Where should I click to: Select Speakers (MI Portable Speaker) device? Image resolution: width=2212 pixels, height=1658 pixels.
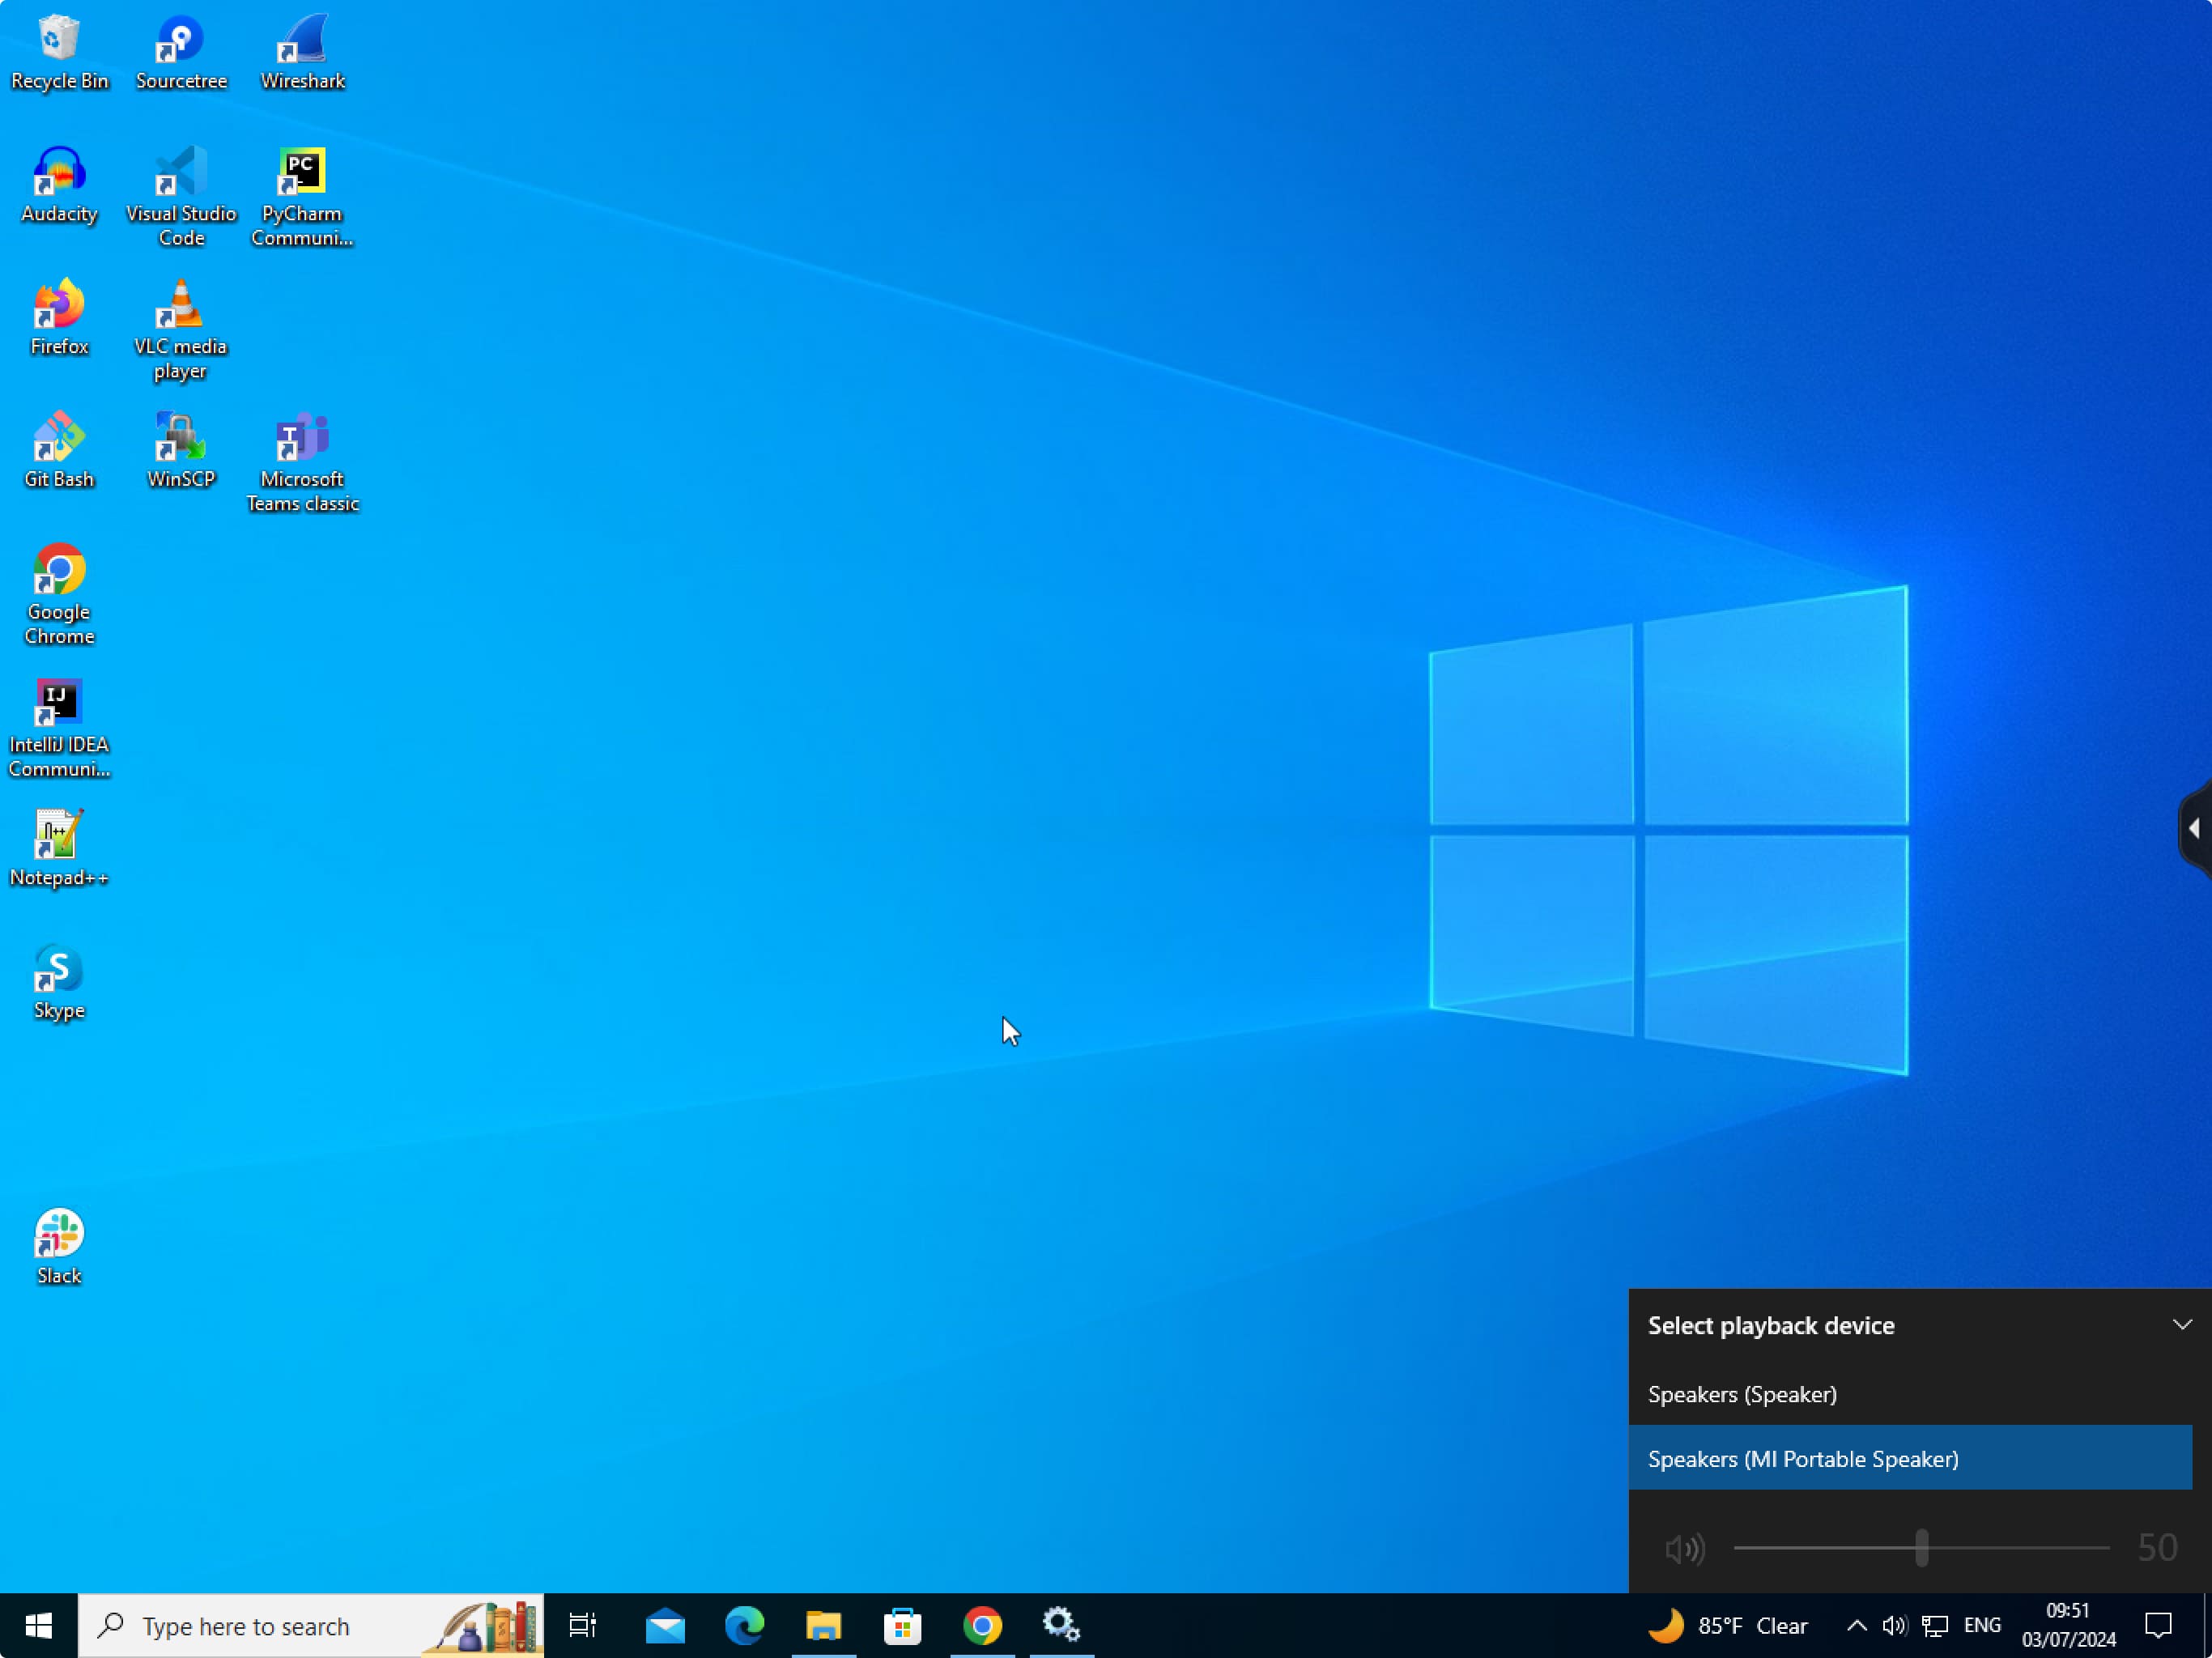click(1910, 1459)
